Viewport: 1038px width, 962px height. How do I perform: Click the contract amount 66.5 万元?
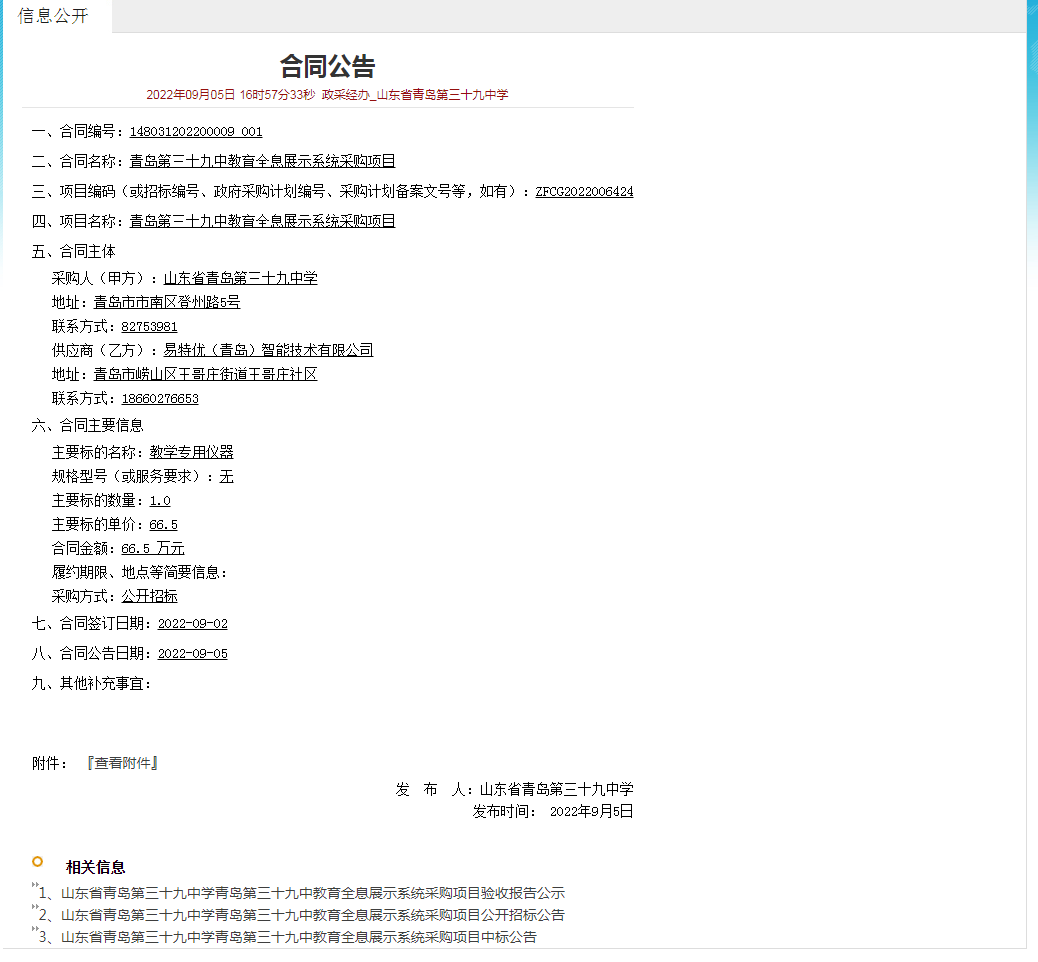coord(153,548)
